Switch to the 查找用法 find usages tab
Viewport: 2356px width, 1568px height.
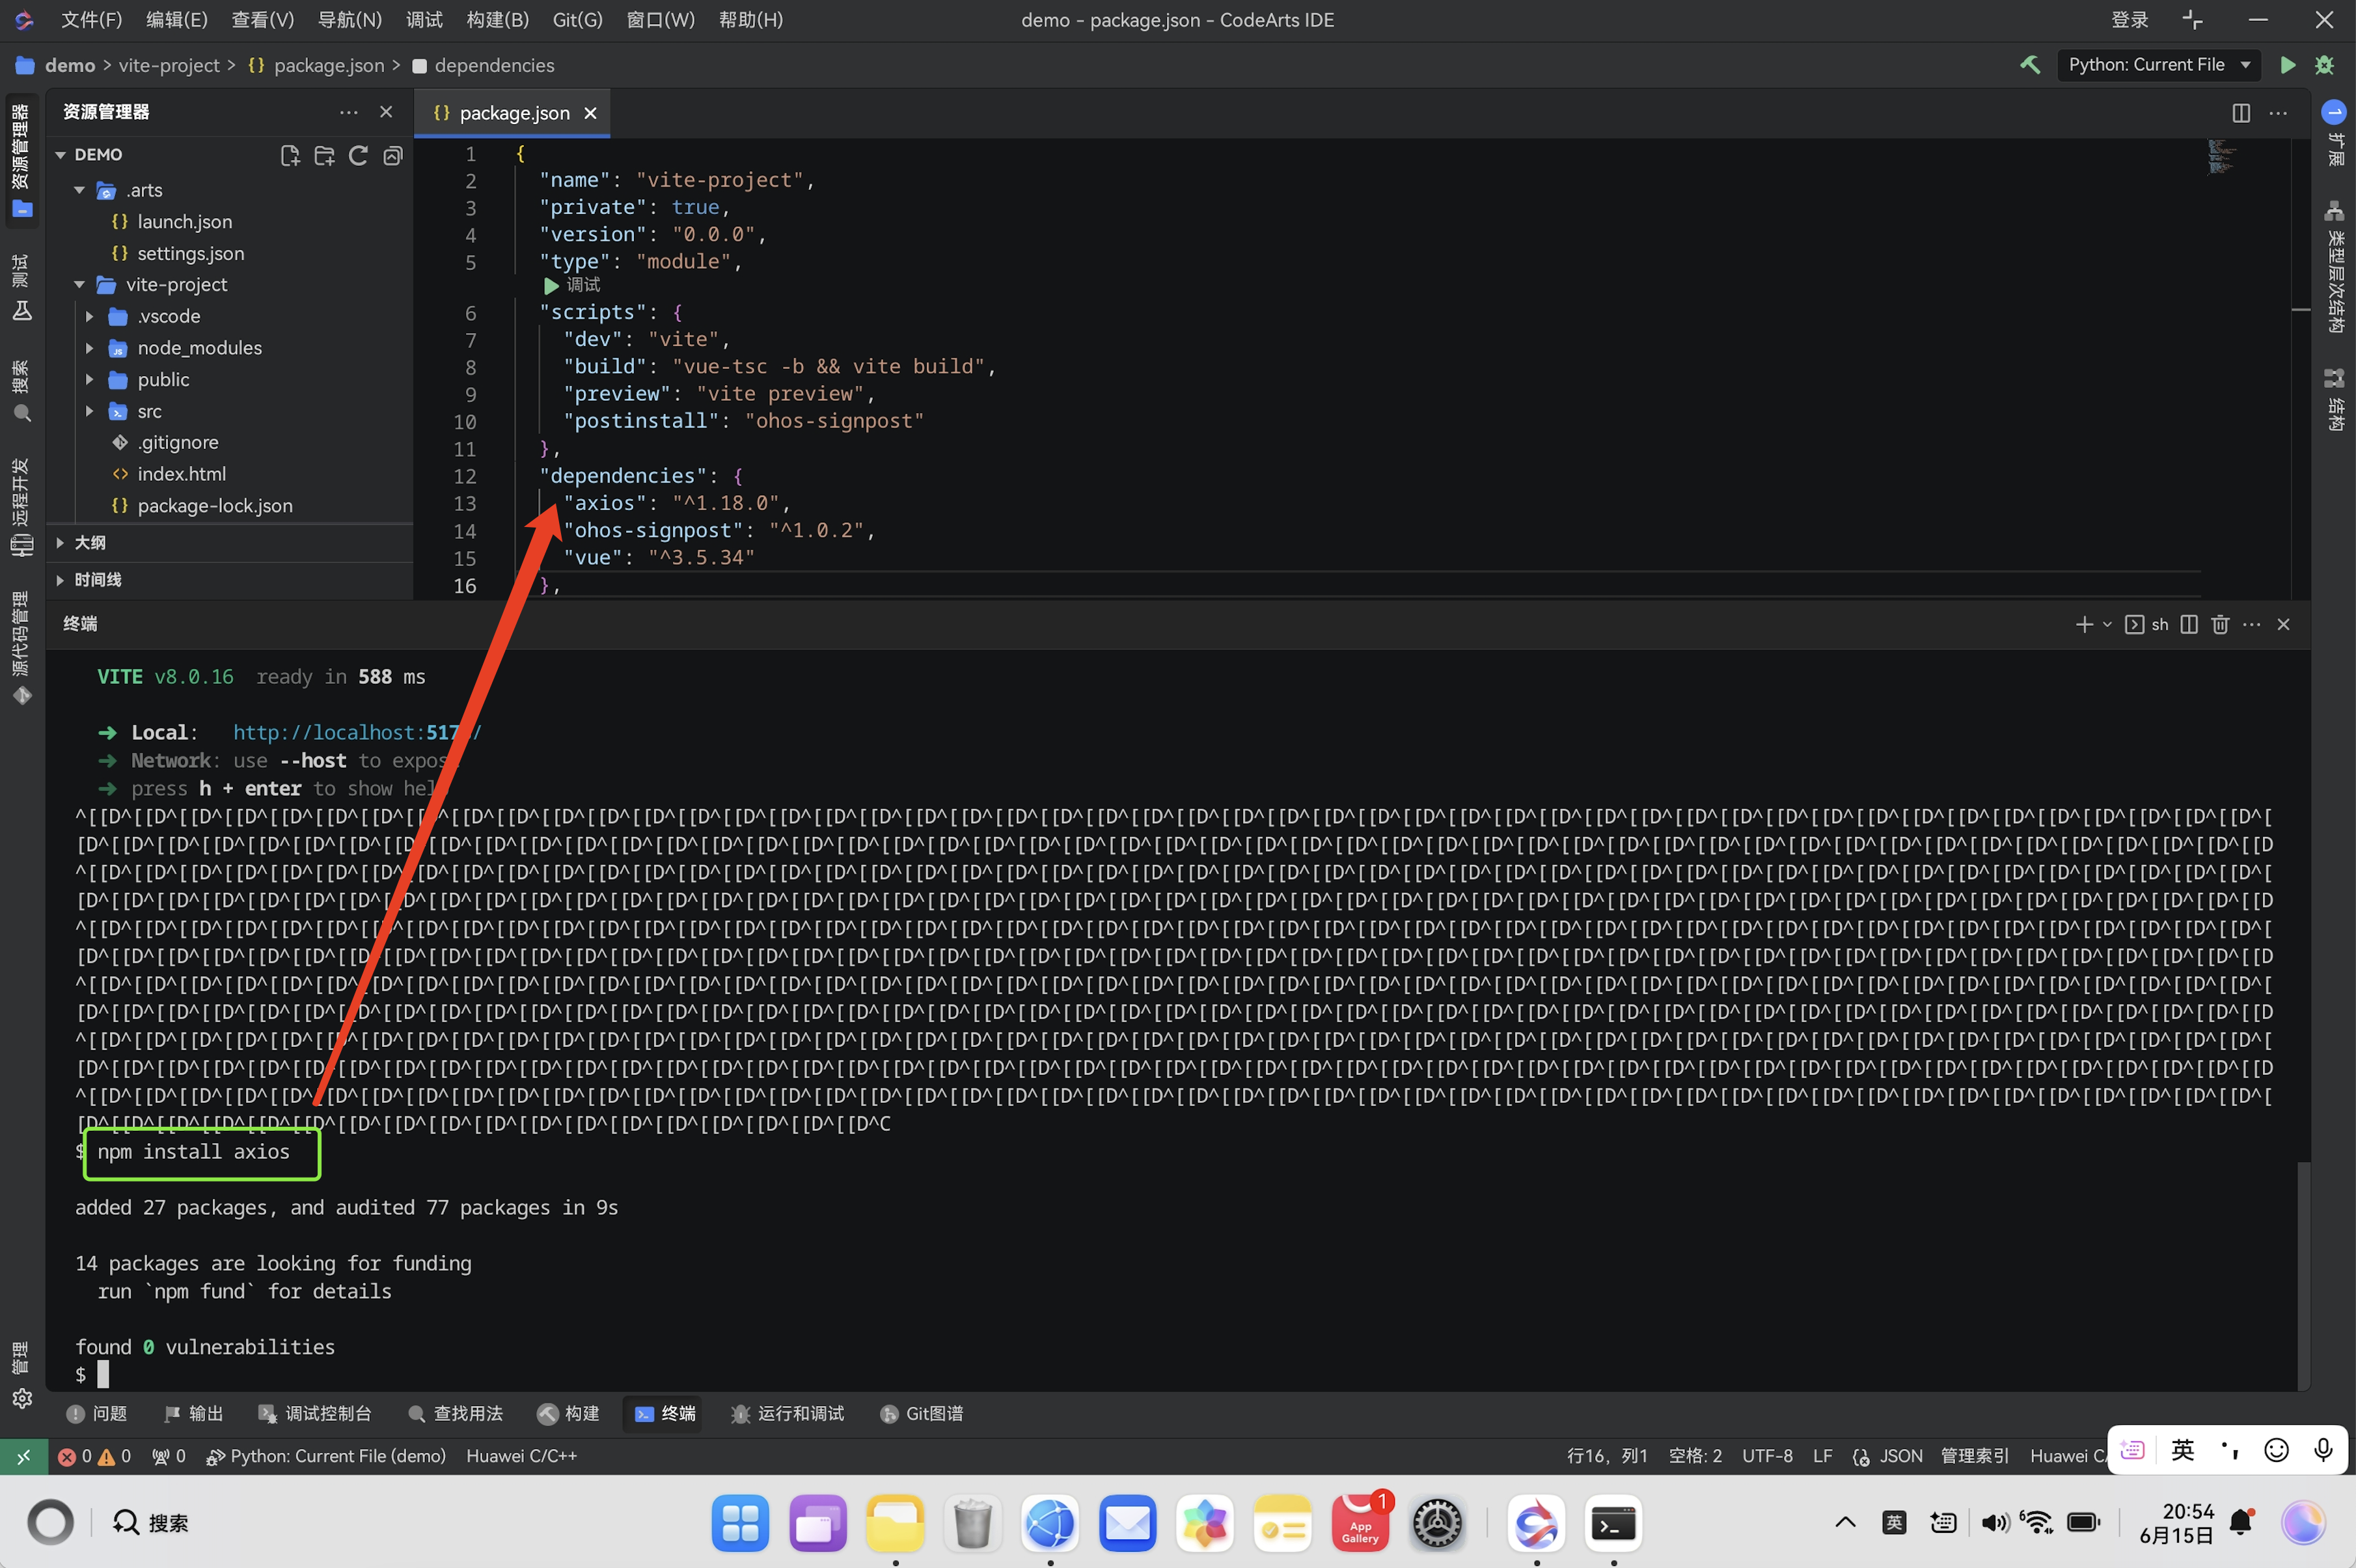(455, 1414)
